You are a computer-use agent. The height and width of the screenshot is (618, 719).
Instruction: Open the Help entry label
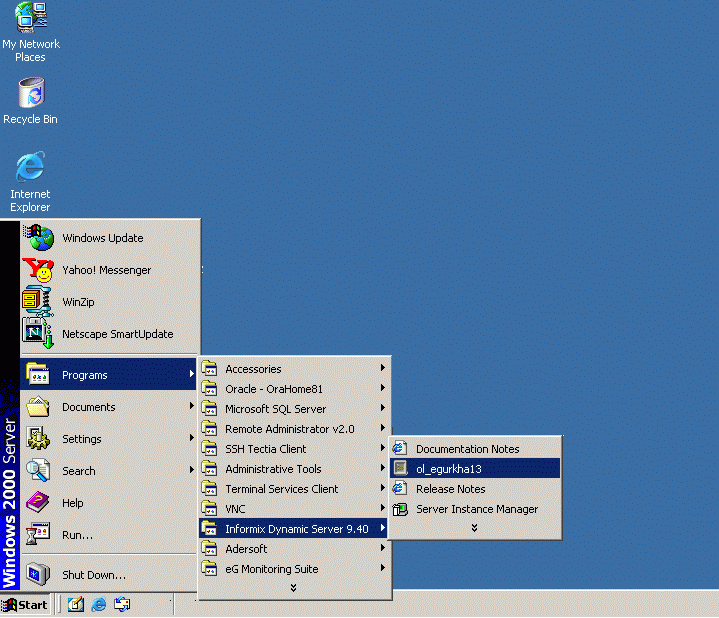pyautogui.click(x=73, y=503)
